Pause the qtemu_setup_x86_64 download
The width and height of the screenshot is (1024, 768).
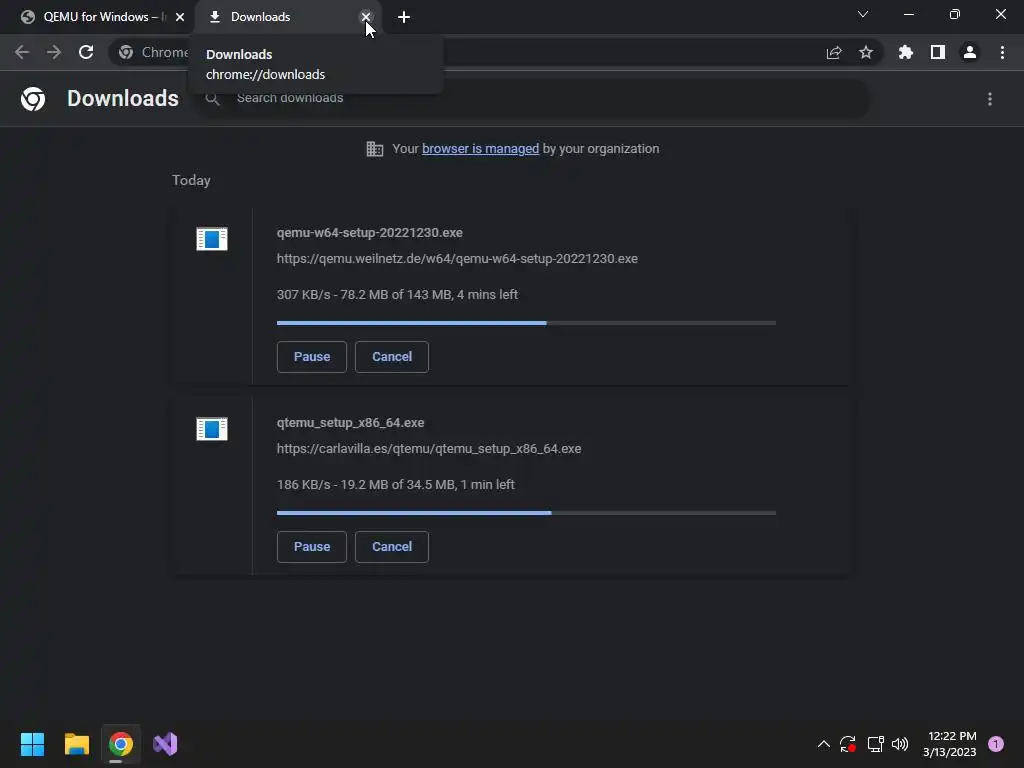[312, 547]
